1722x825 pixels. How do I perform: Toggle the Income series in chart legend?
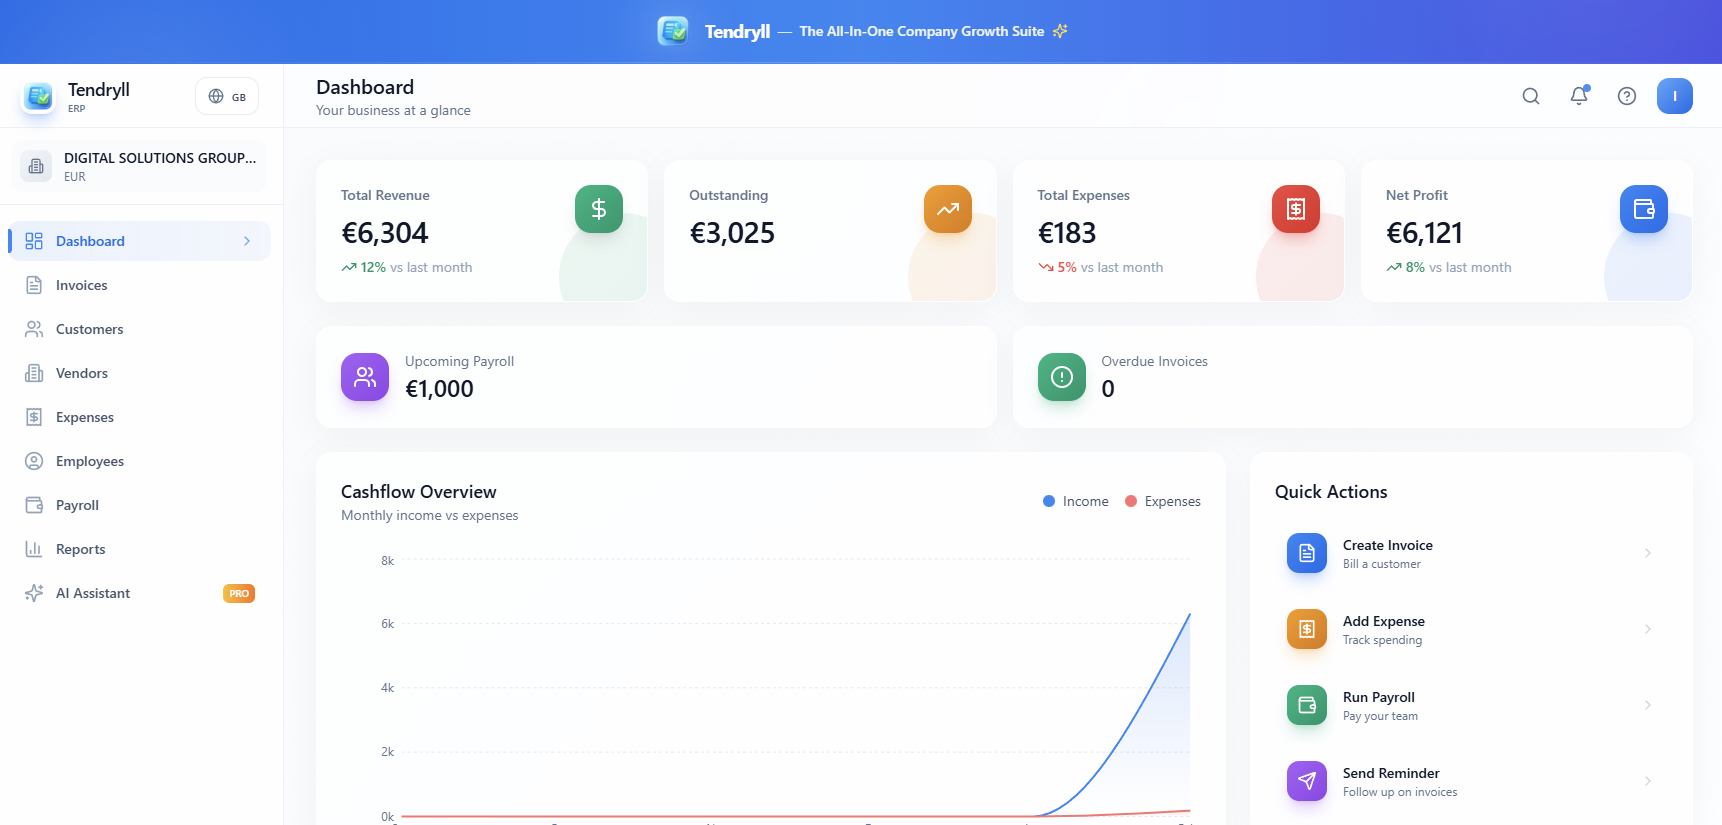click(1076, 501)
